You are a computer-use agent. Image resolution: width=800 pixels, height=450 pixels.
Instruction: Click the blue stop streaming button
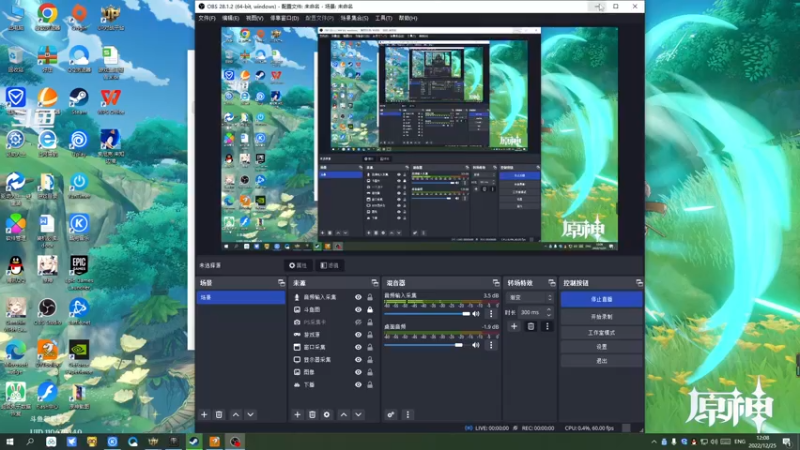(602, 299)
